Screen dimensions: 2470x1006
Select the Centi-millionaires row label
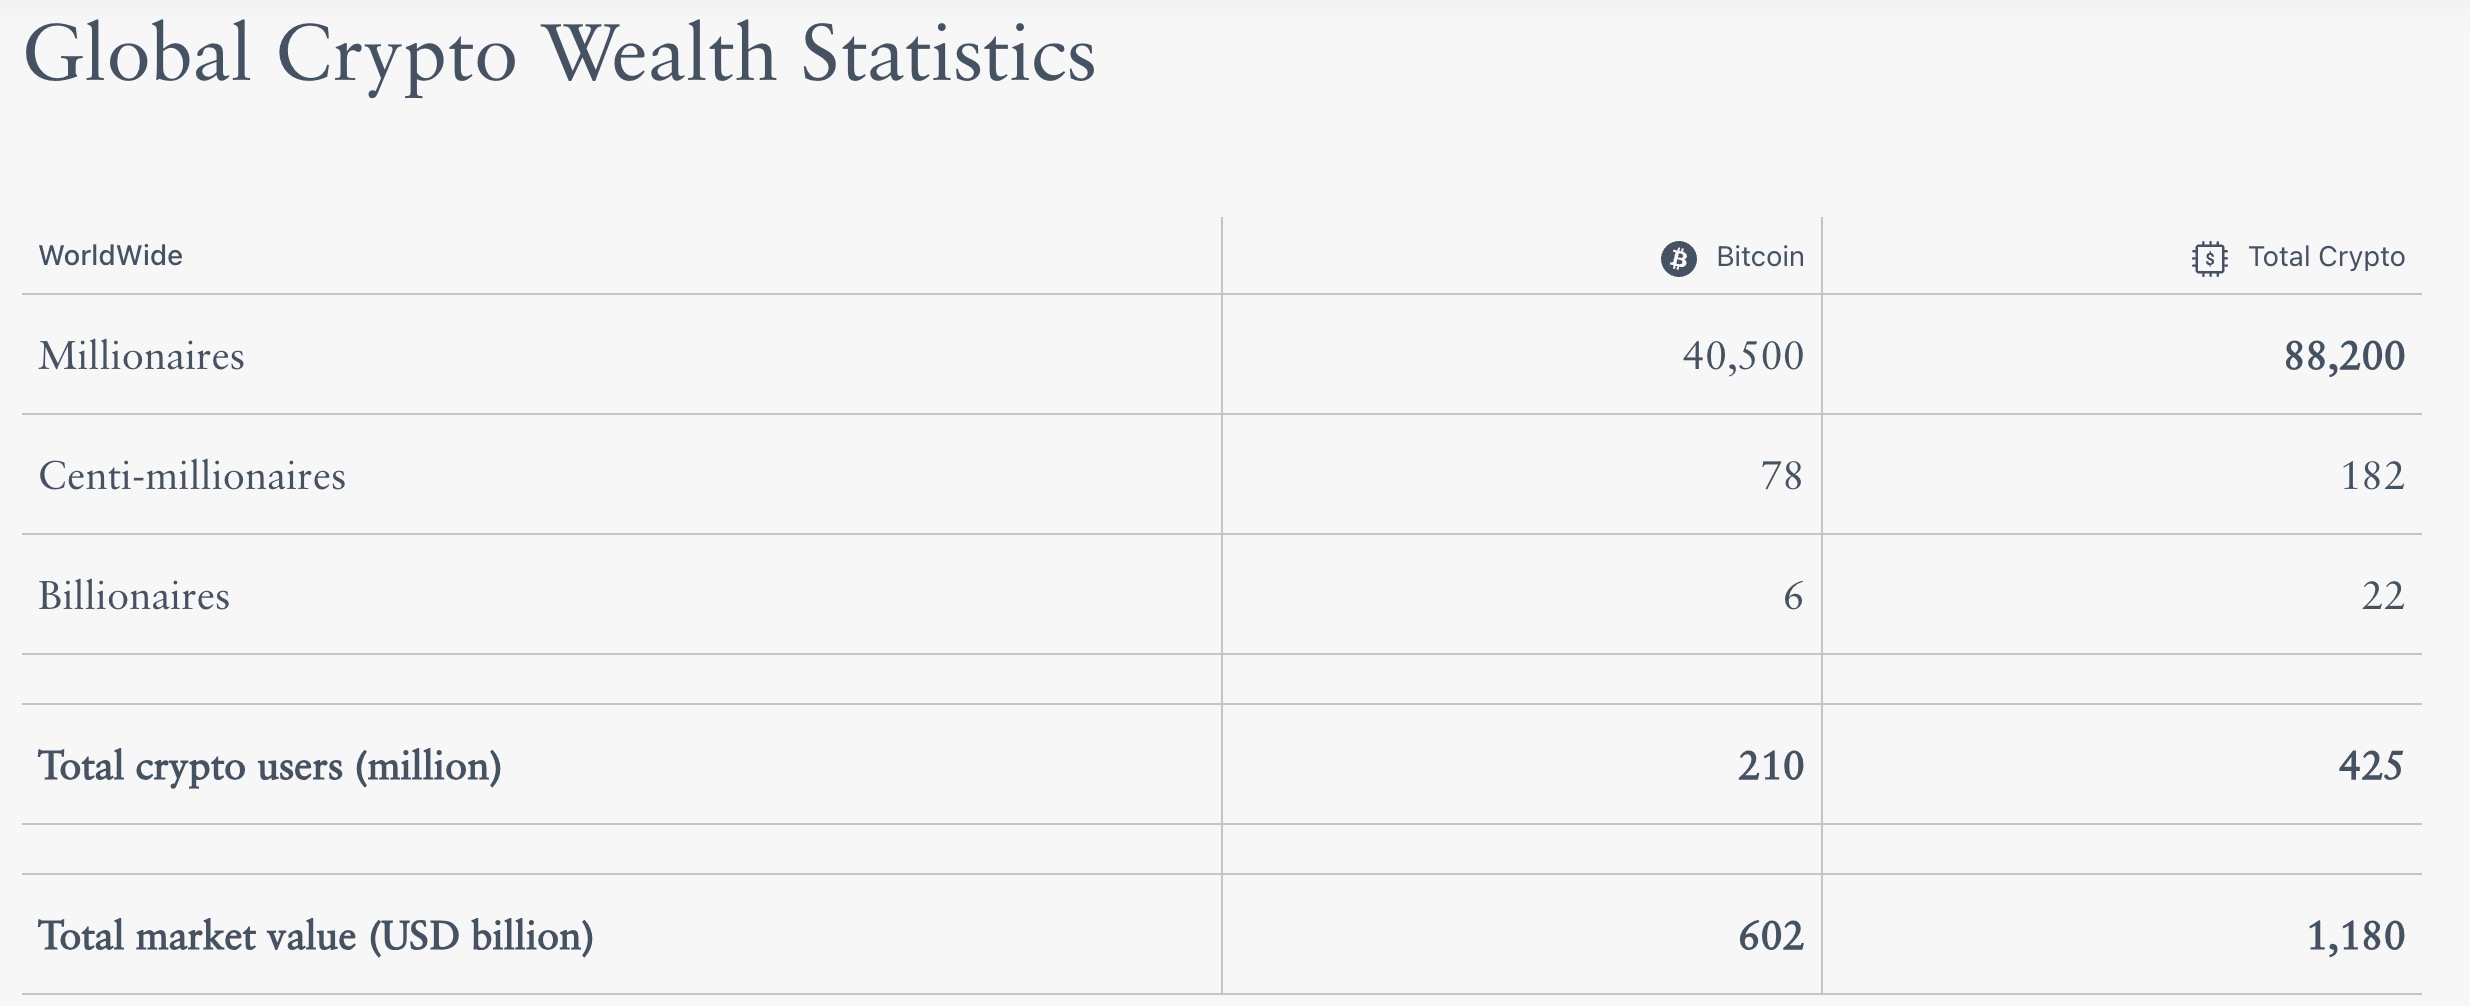tap(192, 476)
